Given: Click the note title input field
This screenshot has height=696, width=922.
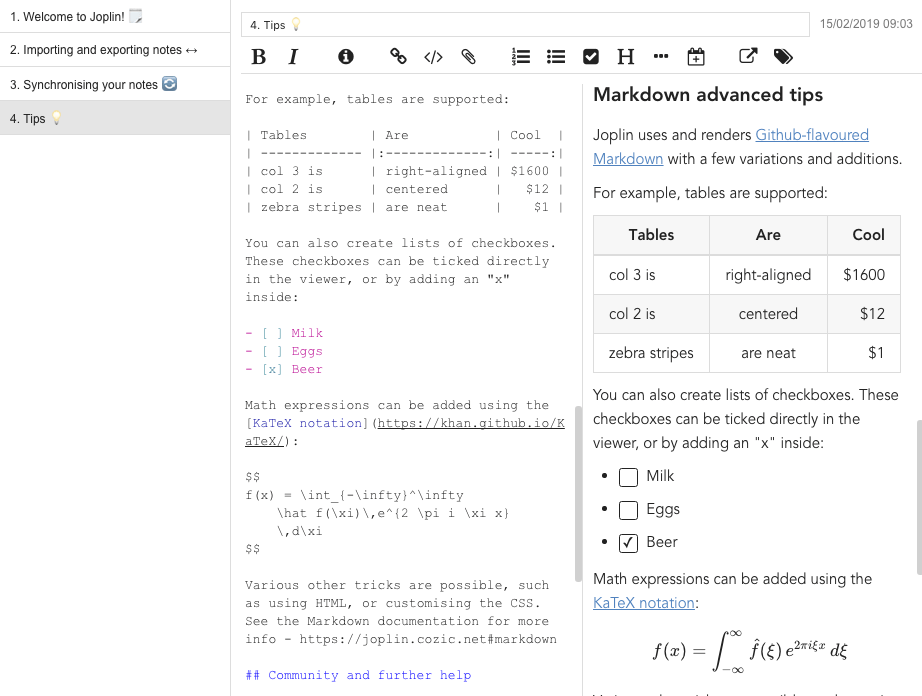Looking at the screenshot, I should coord(525,25).
